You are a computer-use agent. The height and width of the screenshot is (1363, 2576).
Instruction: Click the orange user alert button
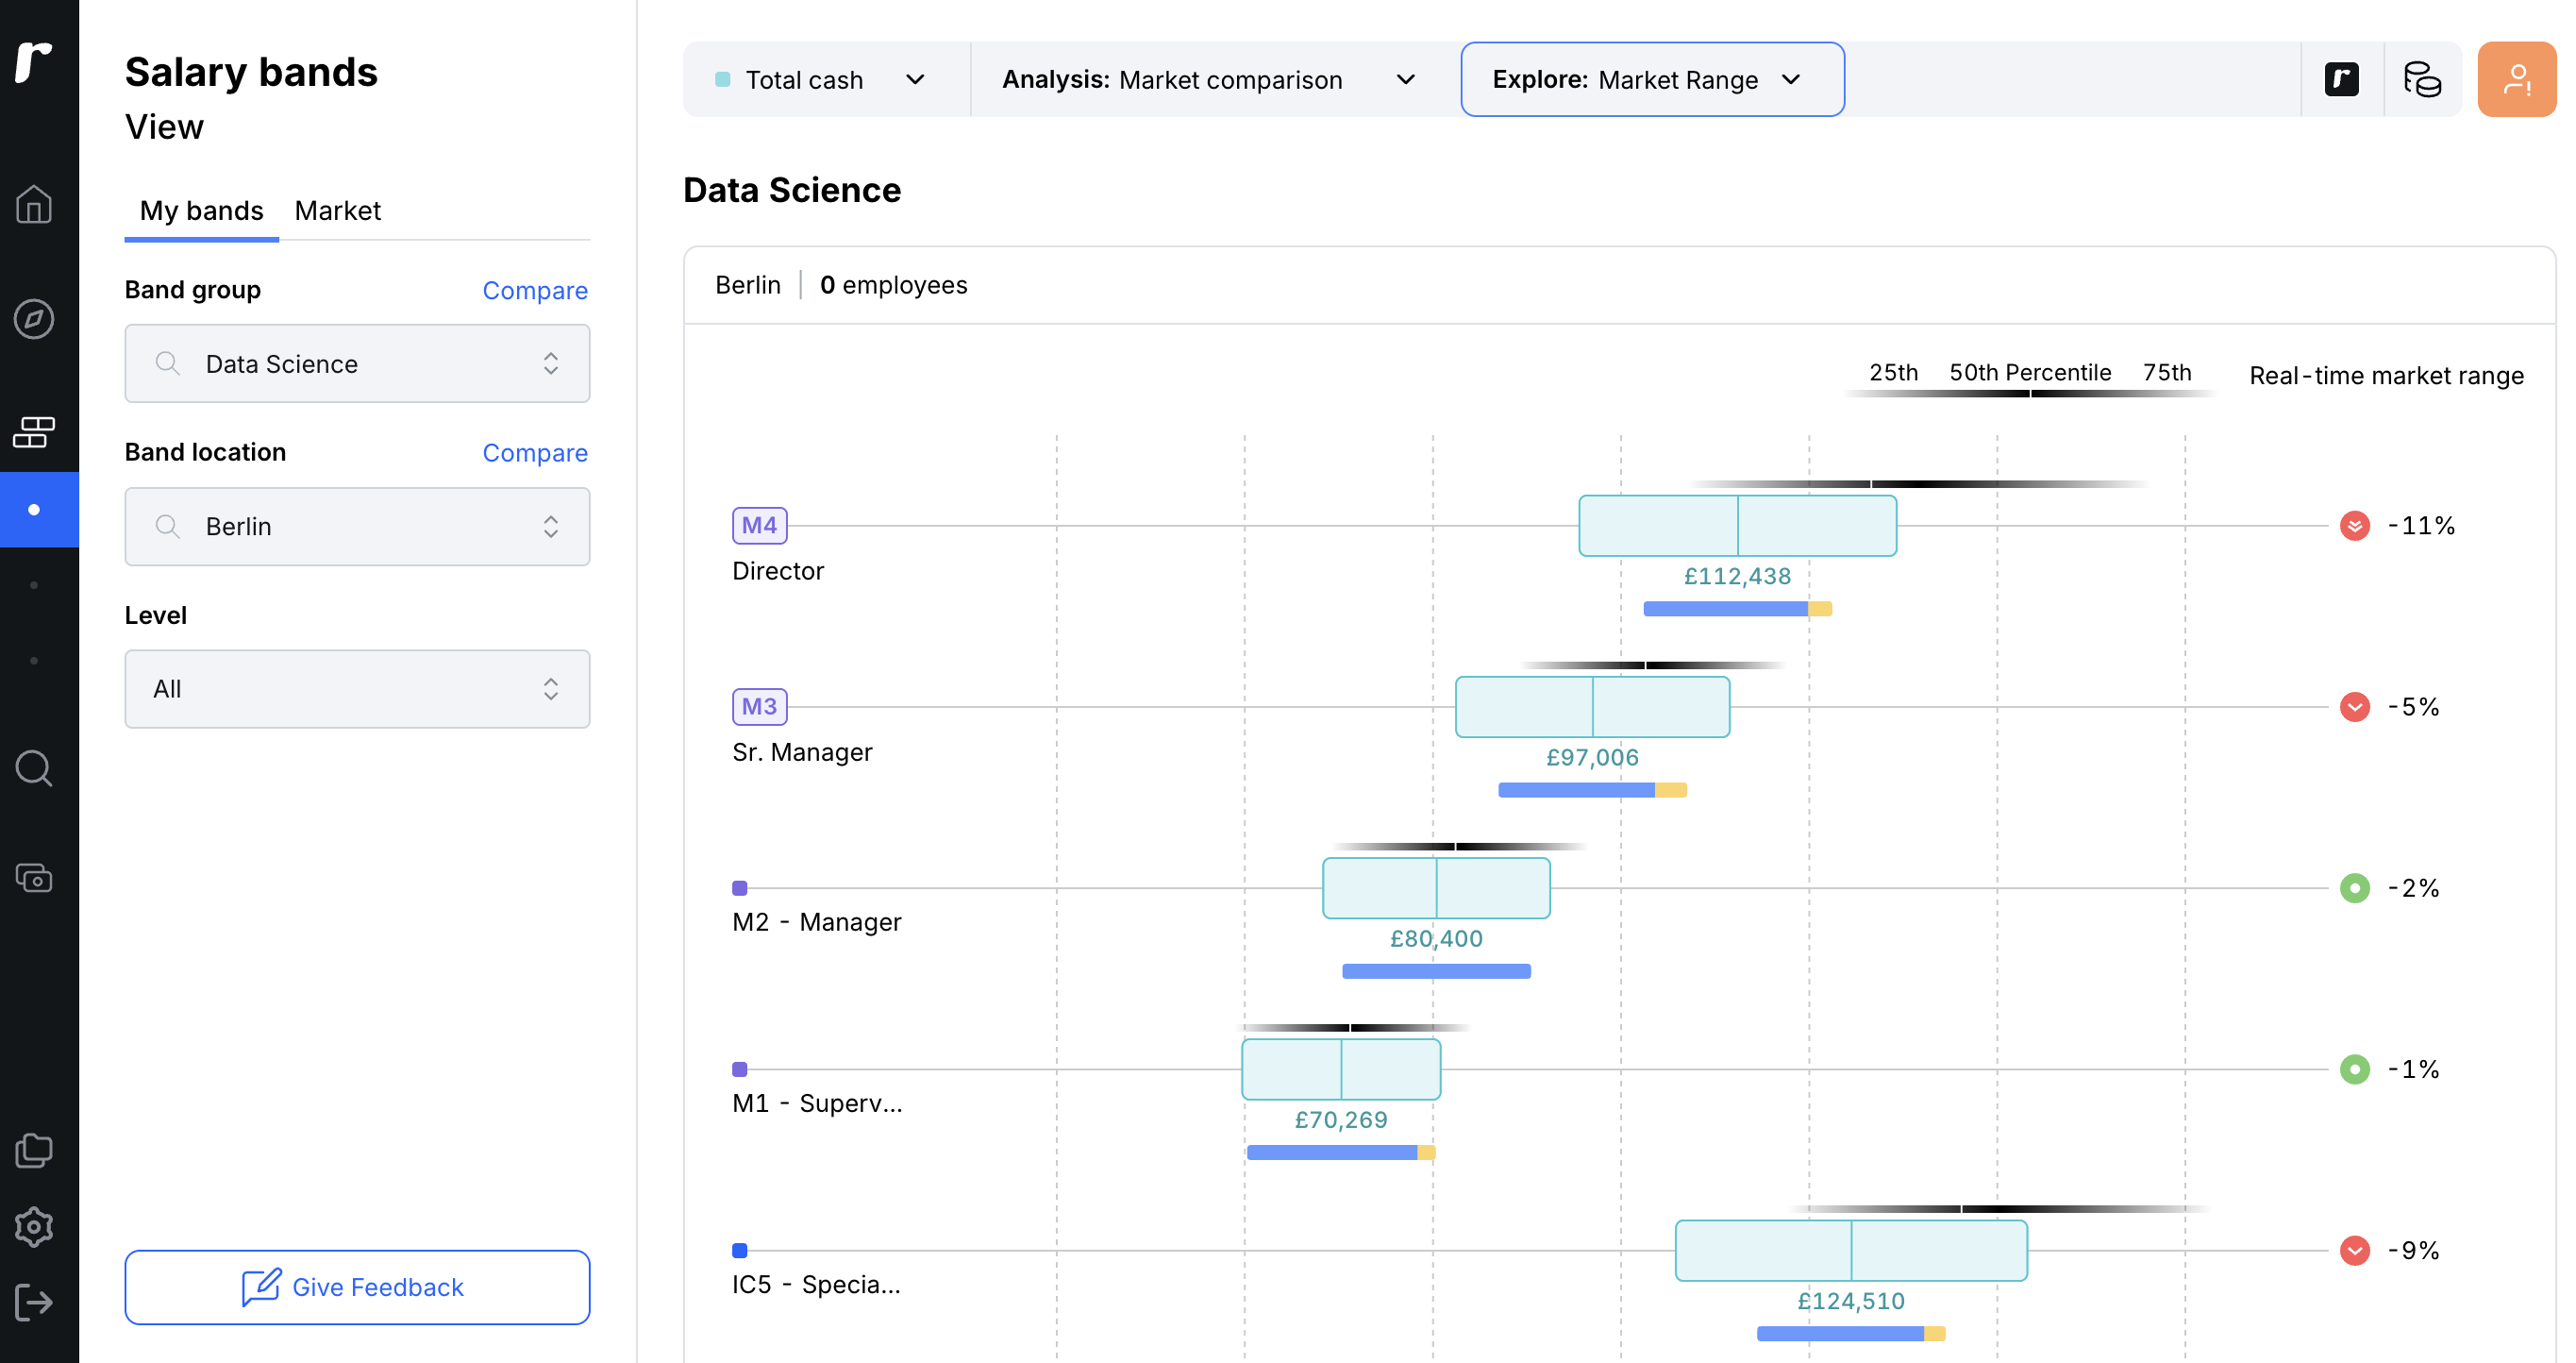2516,79
